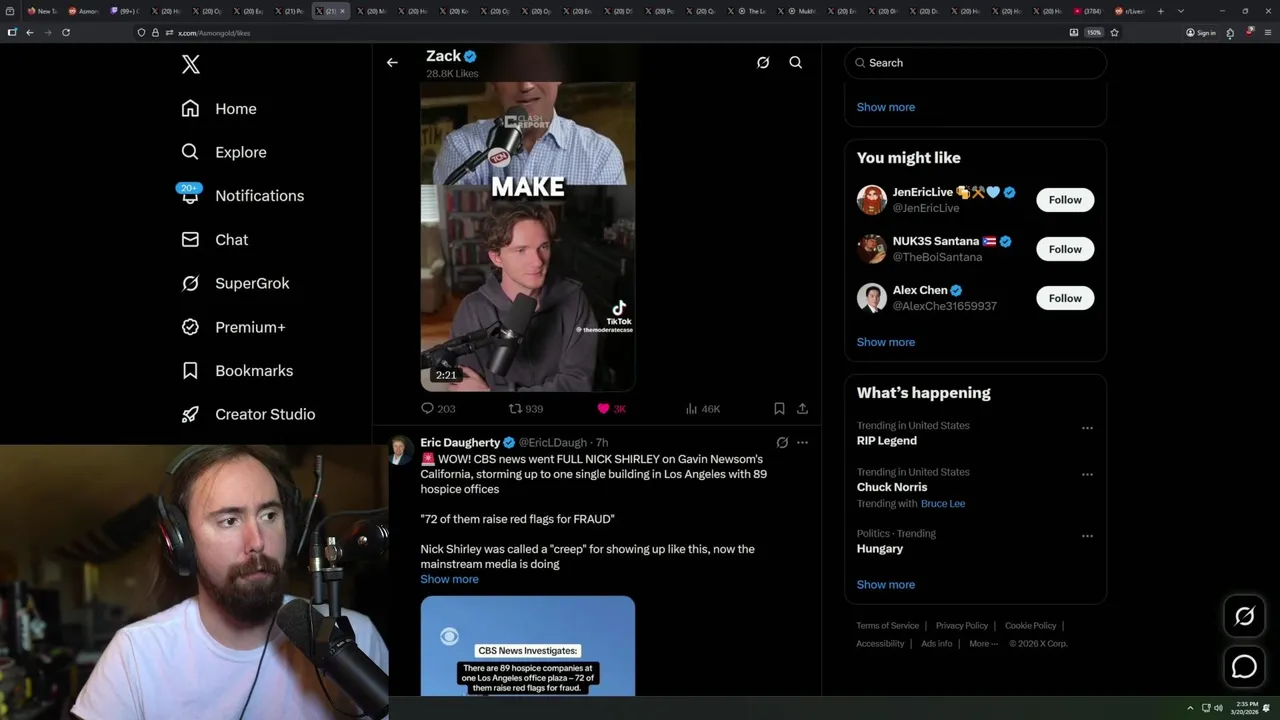Open more options for Hungary trend

point(1087,536)
